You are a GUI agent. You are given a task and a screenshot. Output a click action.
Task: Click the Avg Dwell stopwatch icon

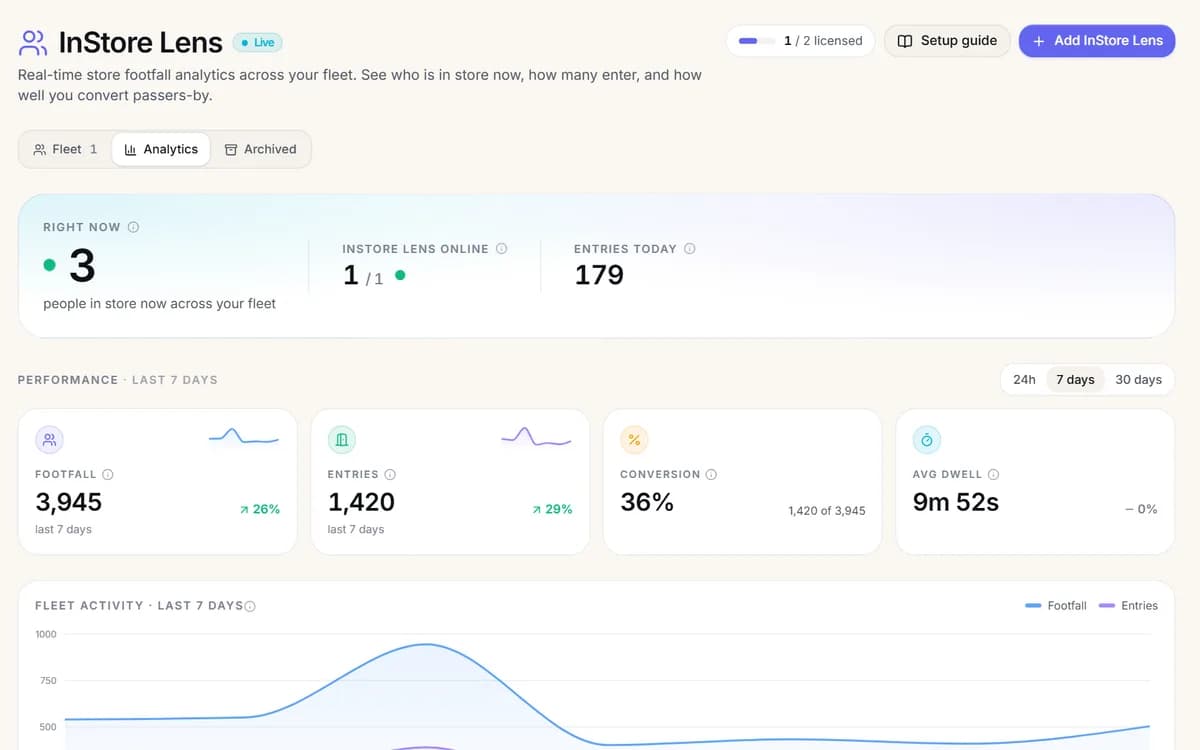[x=927, y=440]
